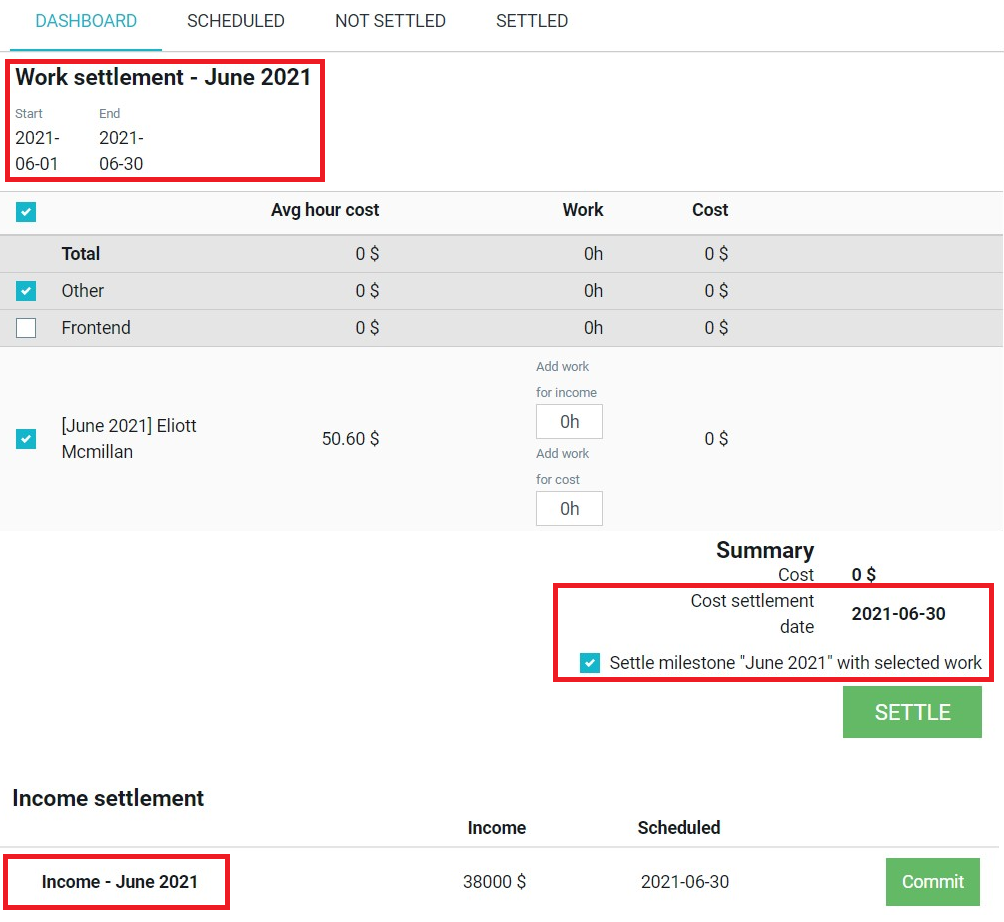Open the SETTLED tab
Image resolution: width=1004 pixels, height=922 pixels.
pyautogui.click(x=531, y=21)
